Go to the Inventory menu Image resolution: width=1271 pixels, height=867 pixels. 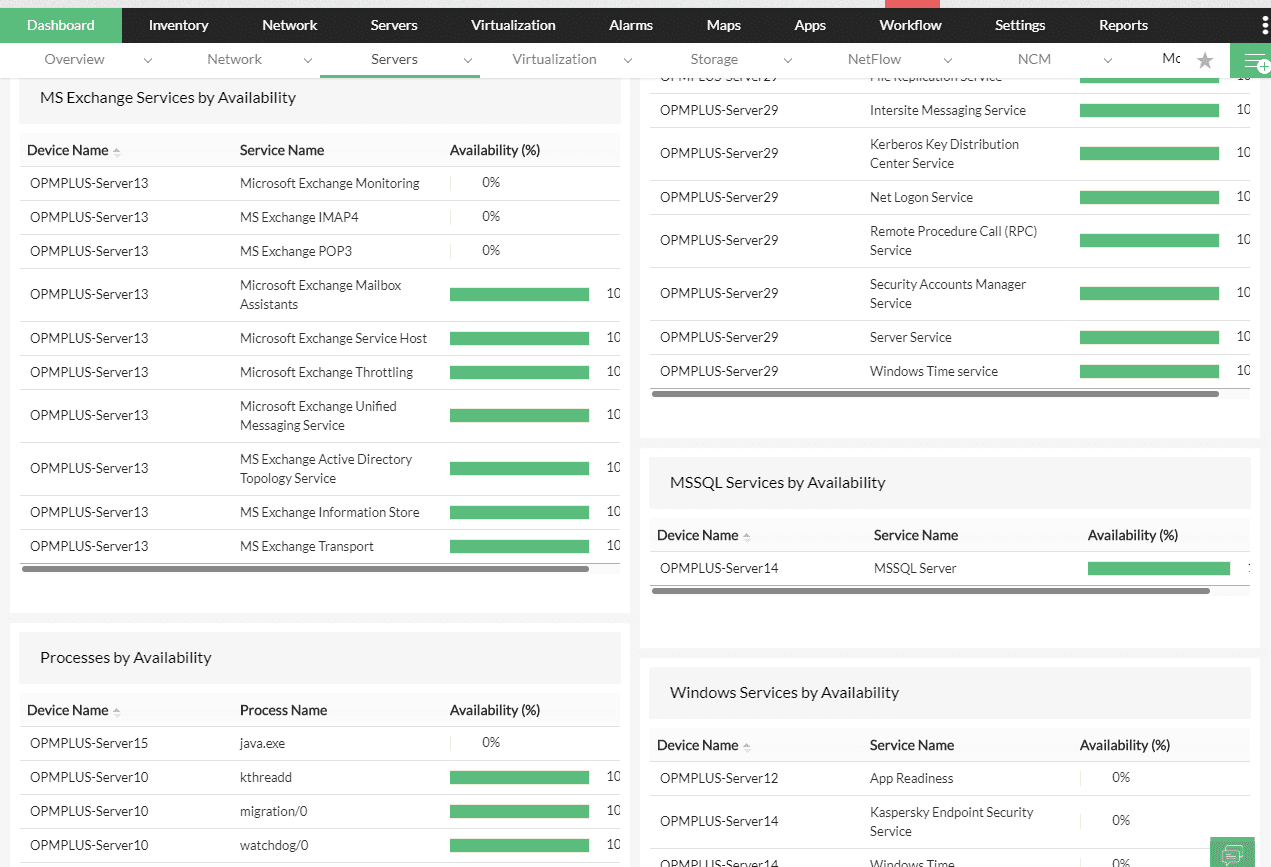[178, 25]
